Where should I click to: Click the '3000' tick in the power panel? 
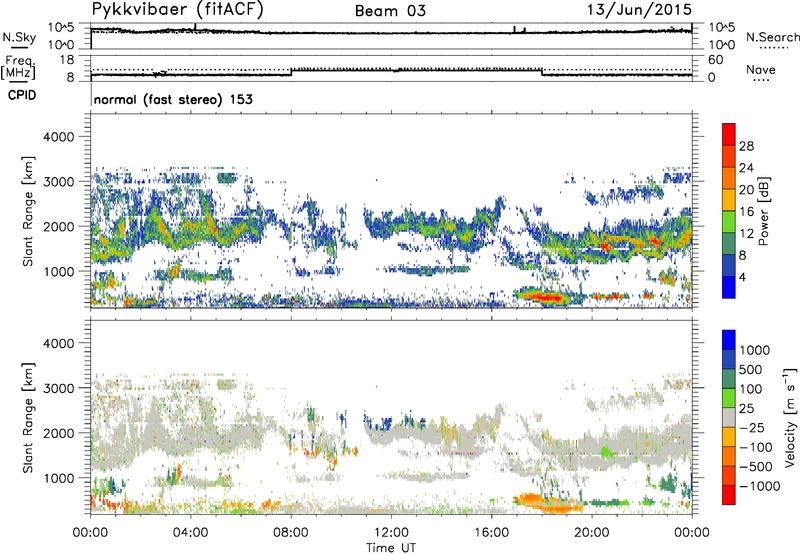tap(58, 182)
